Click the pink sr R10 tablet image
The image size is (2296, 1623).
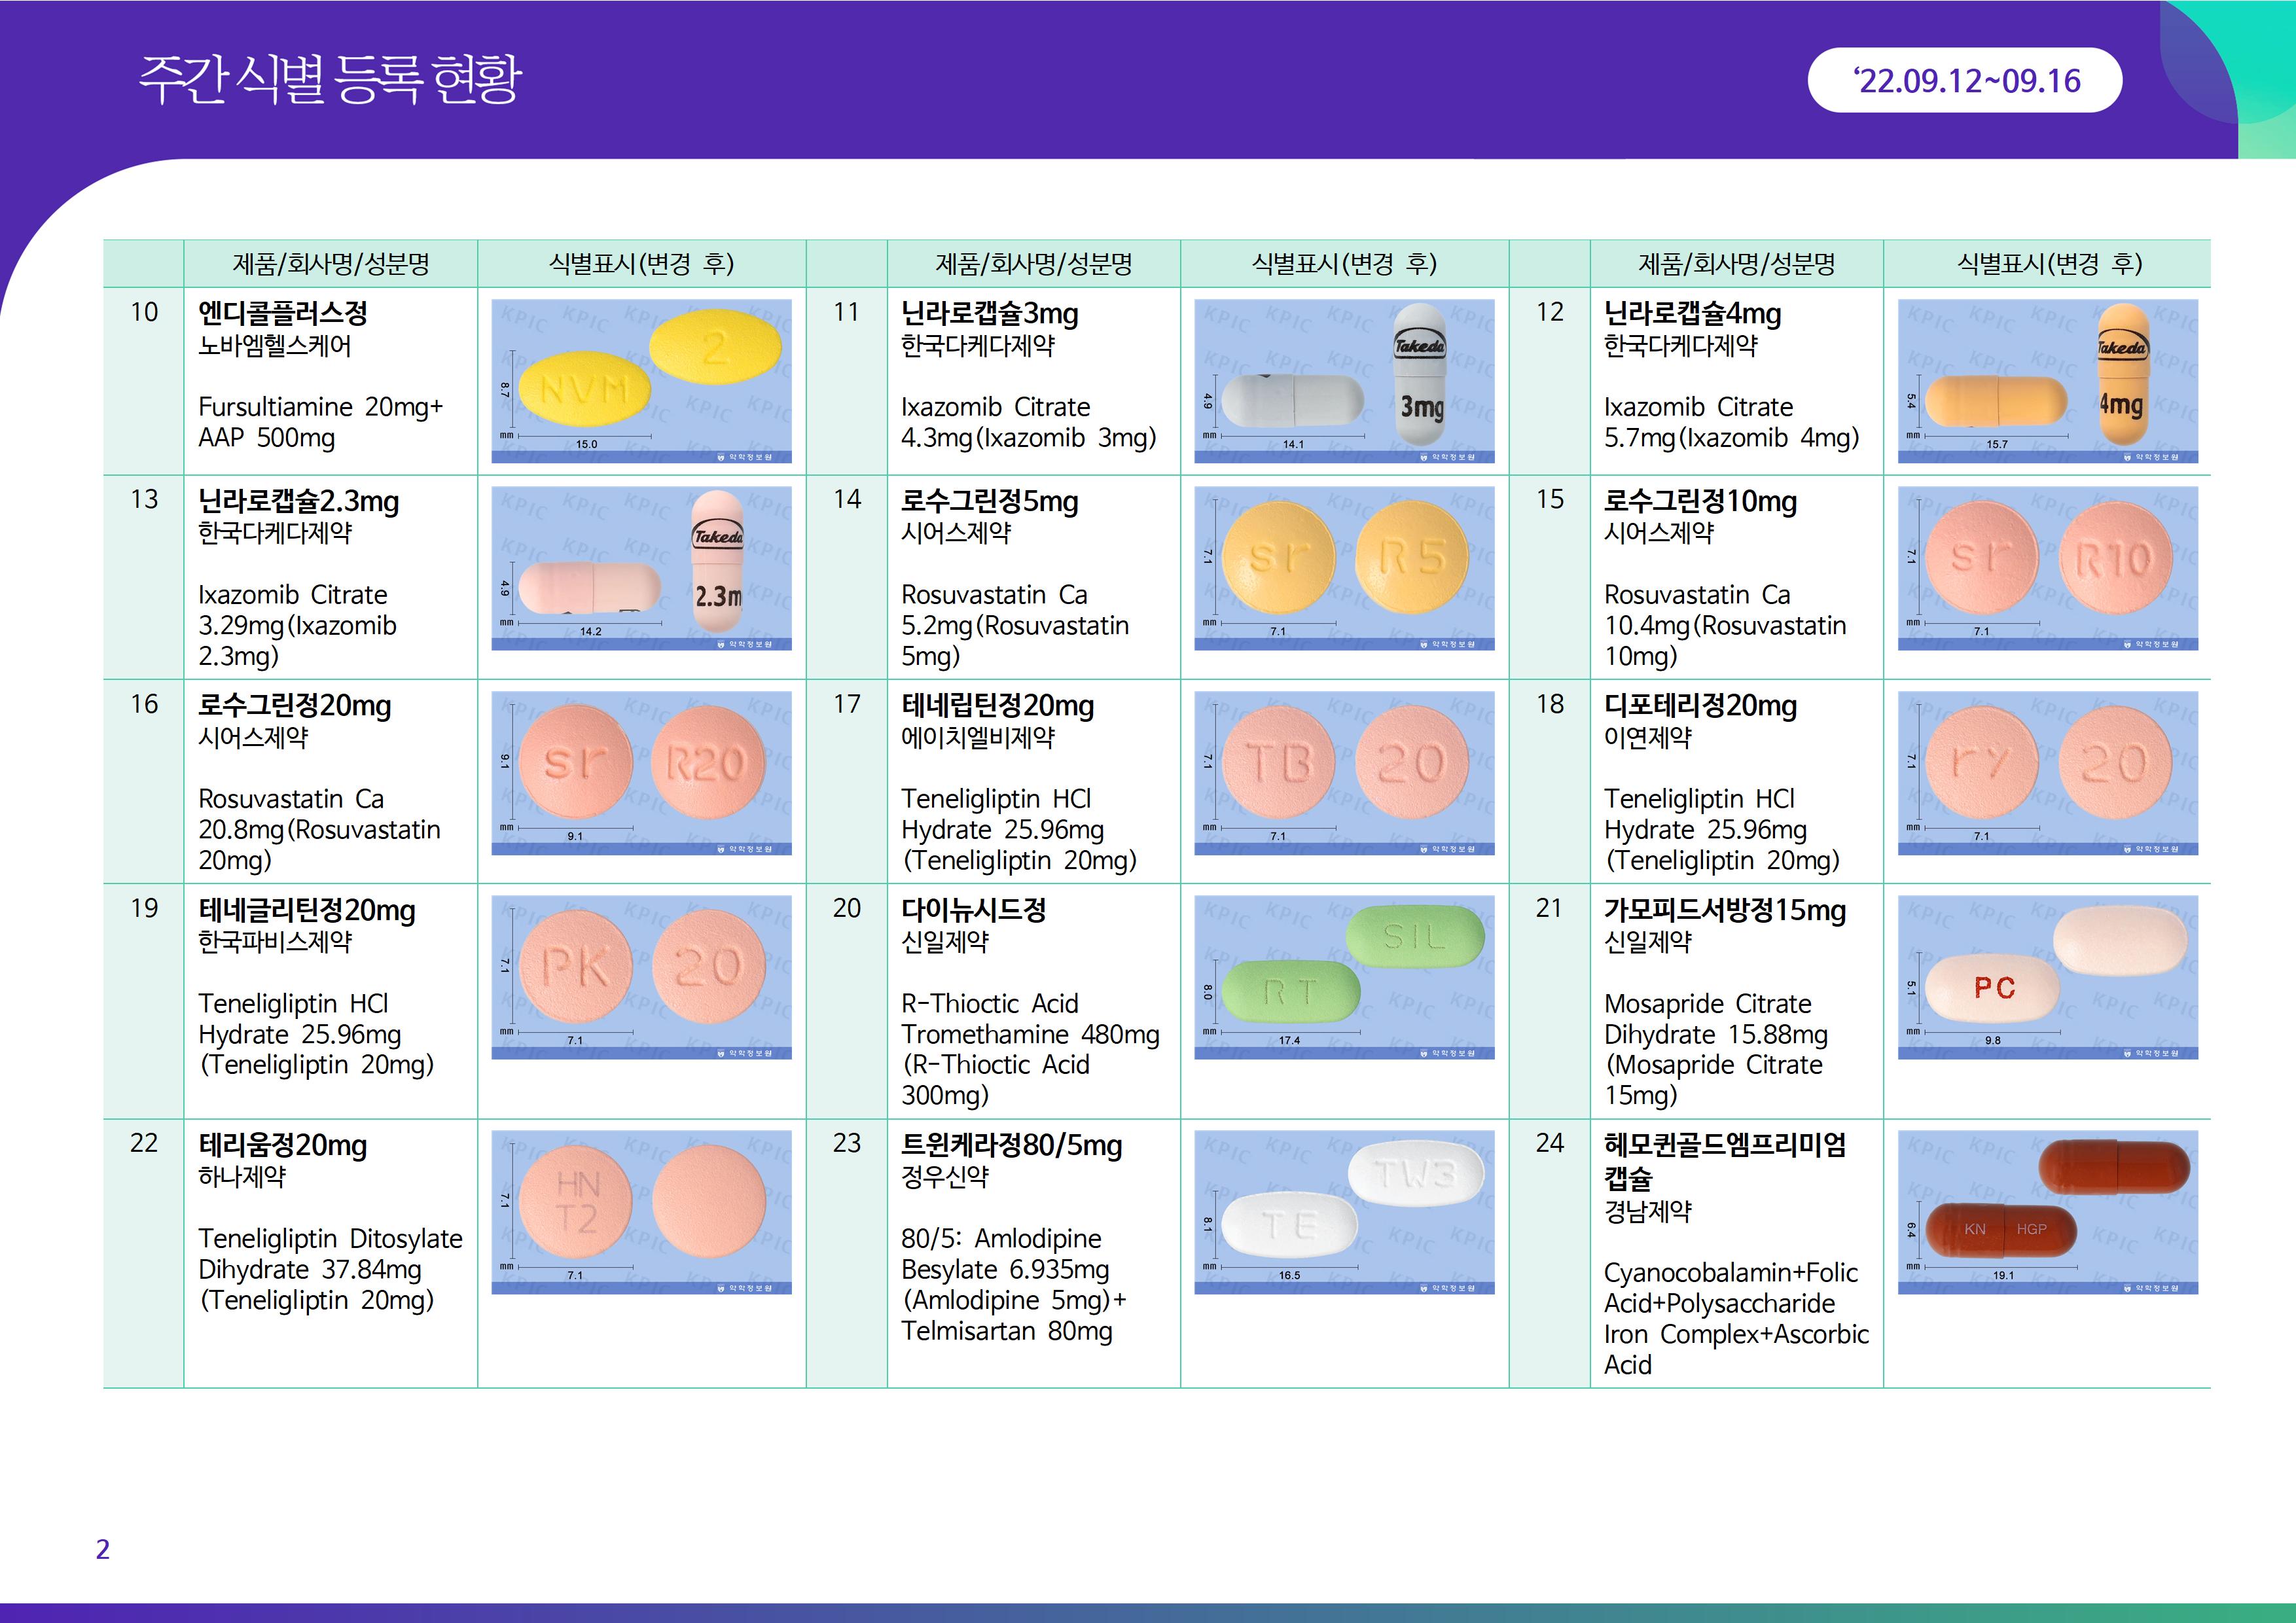(2047, 568)
